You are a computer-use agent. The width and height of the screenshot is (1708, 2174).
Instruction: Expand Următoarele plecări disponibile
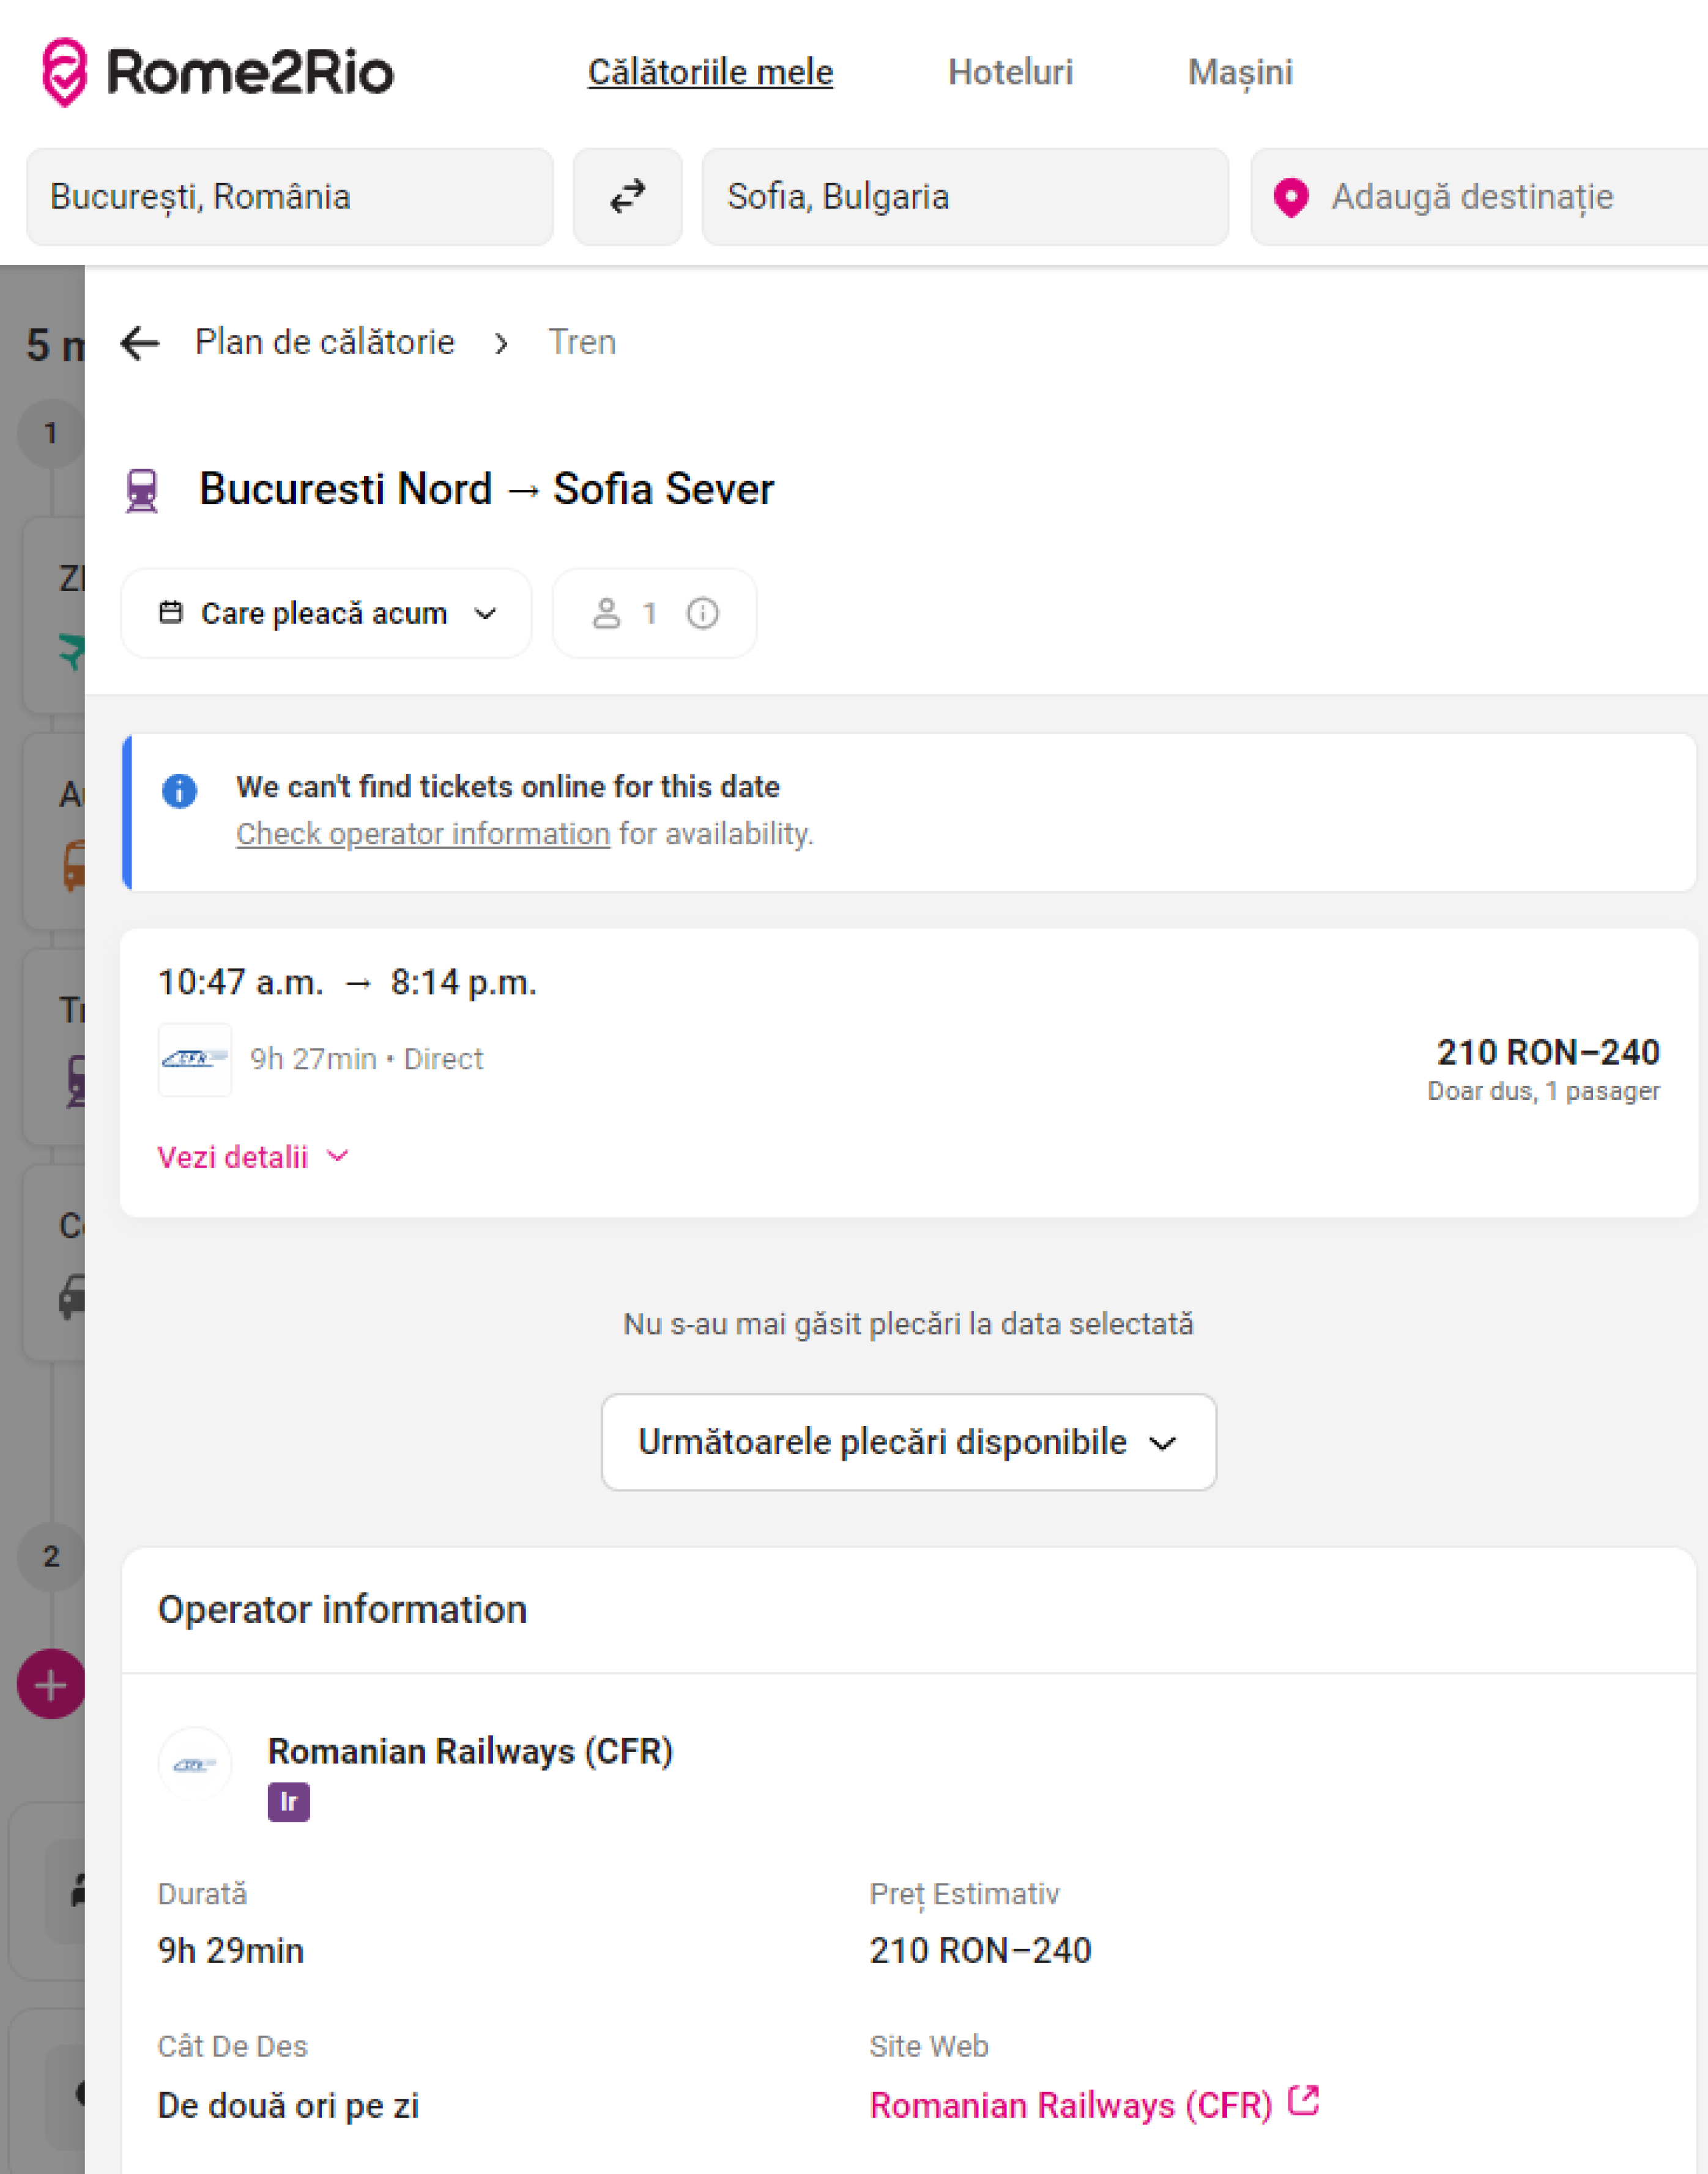point(908,1442)
